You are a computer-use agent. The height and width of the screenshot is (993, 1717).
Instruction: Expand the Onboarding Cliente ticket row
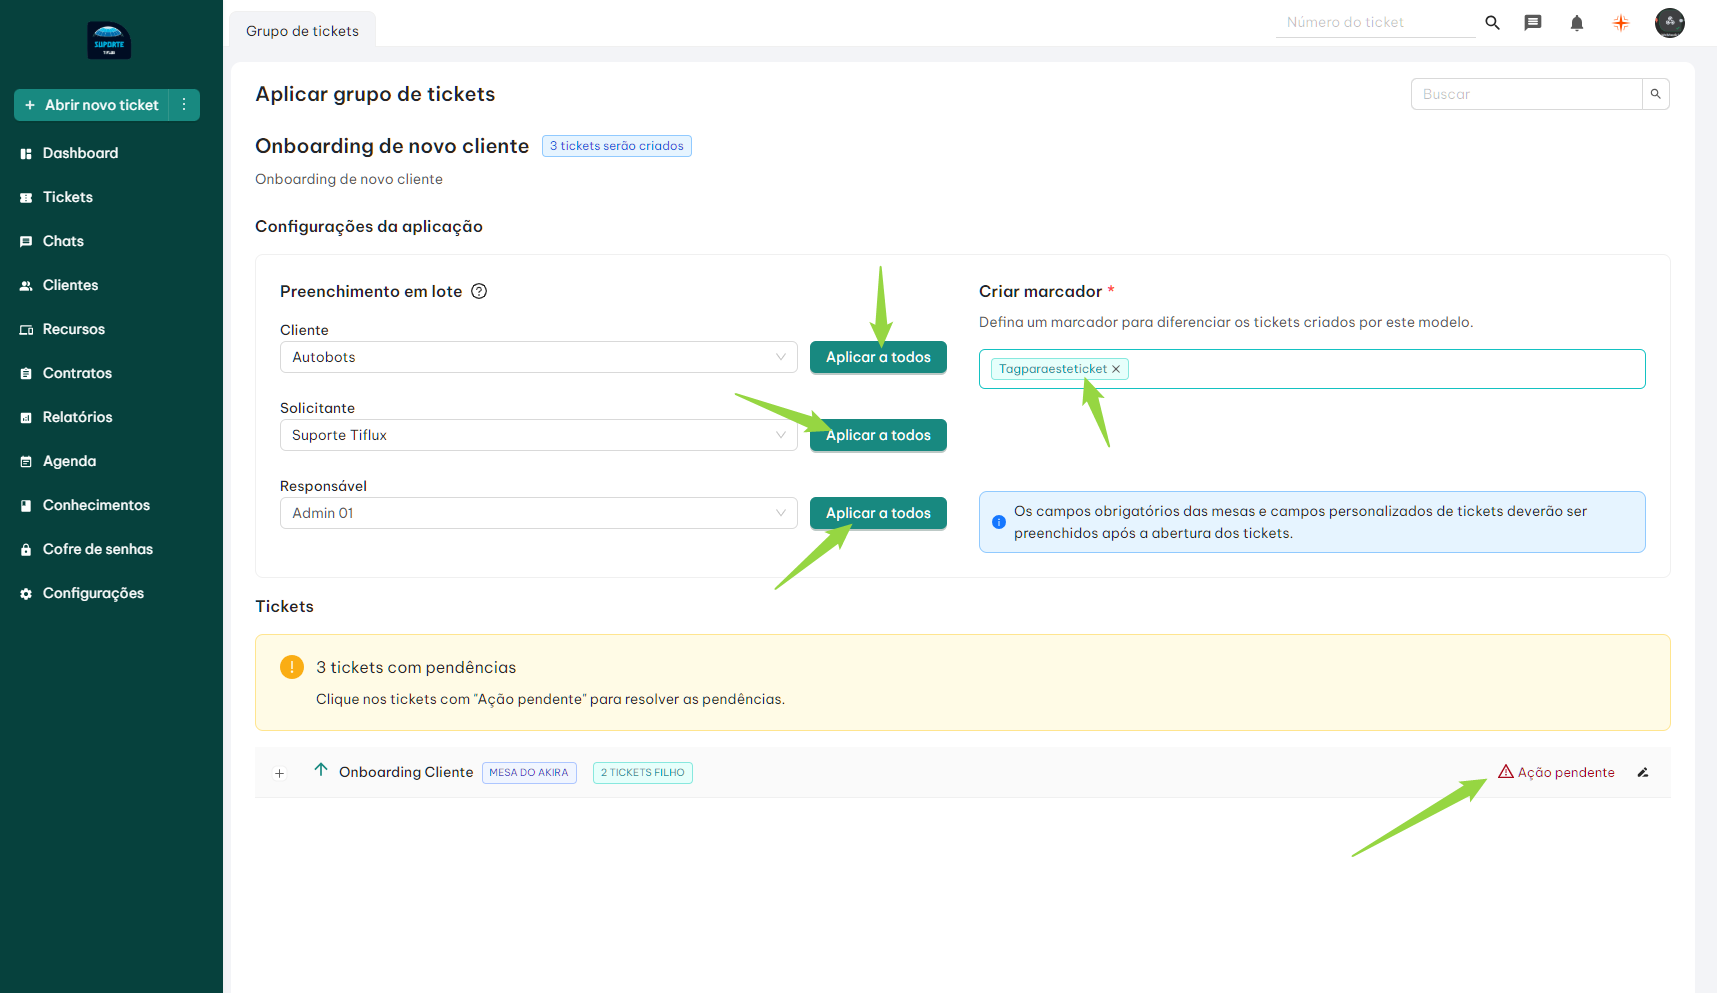point(280,773)
